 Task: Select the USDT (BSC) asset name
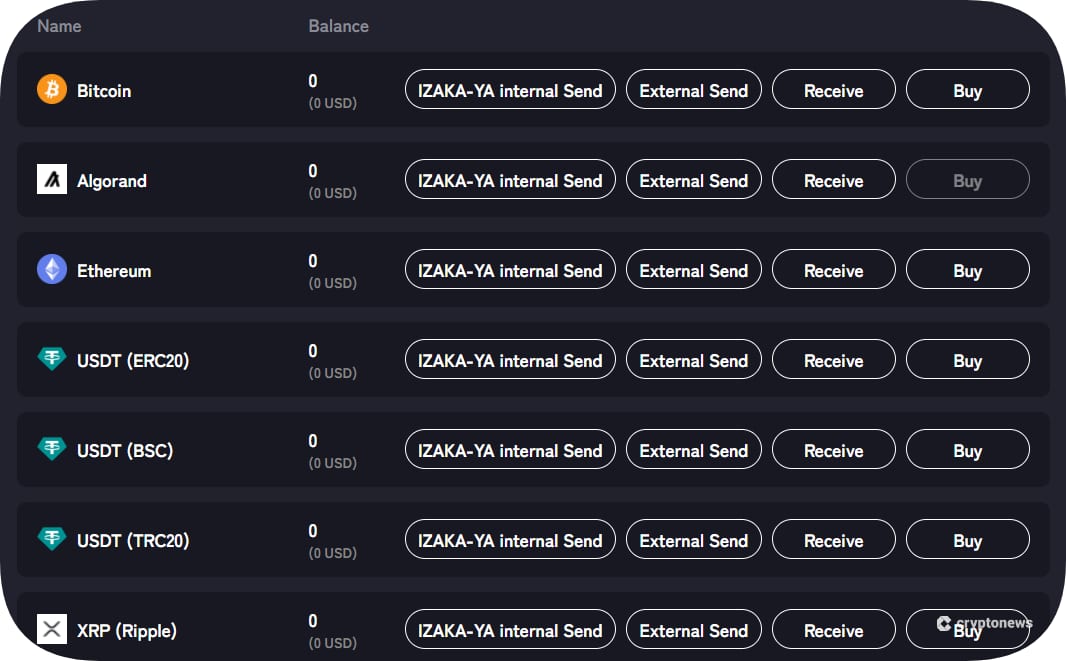(125, 450)
